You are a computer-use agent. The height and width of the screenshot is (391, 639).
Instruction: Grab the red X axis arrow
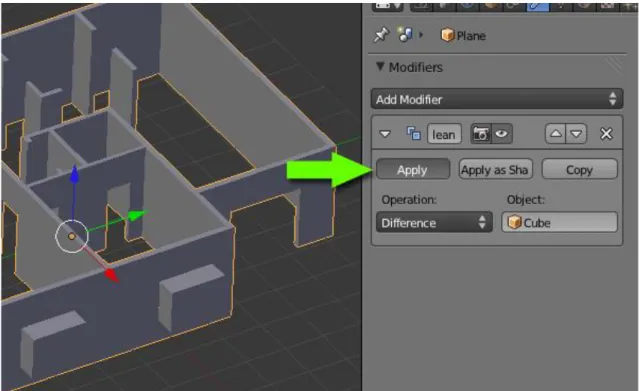pos(111,275)
